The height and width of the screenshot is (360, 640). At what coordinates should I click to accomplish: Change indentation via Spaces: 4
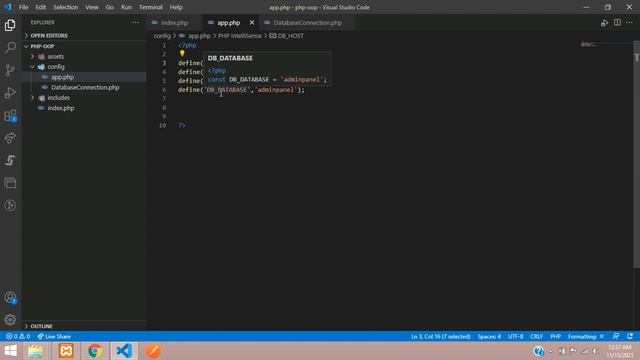[x=489, y=336]
